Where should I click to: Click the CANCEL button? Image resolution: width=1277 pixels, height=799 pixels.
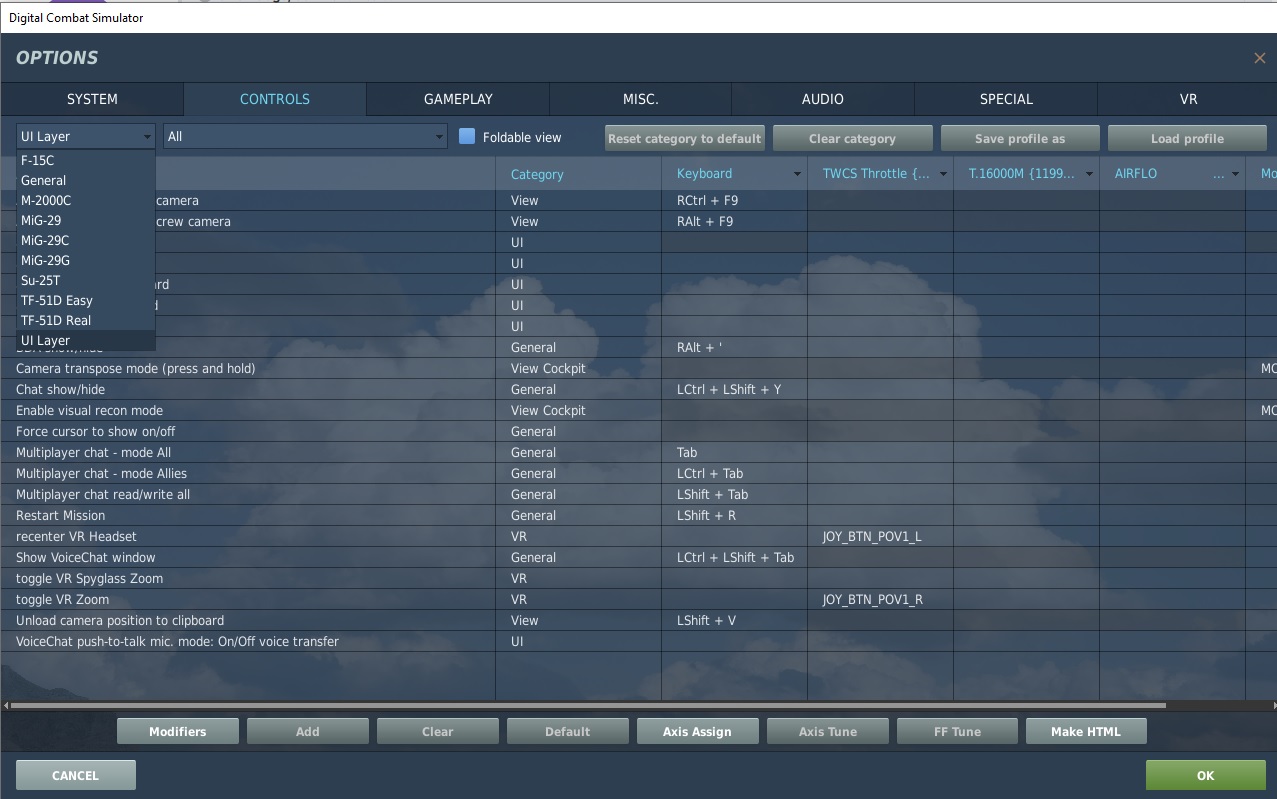[x=76, y=775]
